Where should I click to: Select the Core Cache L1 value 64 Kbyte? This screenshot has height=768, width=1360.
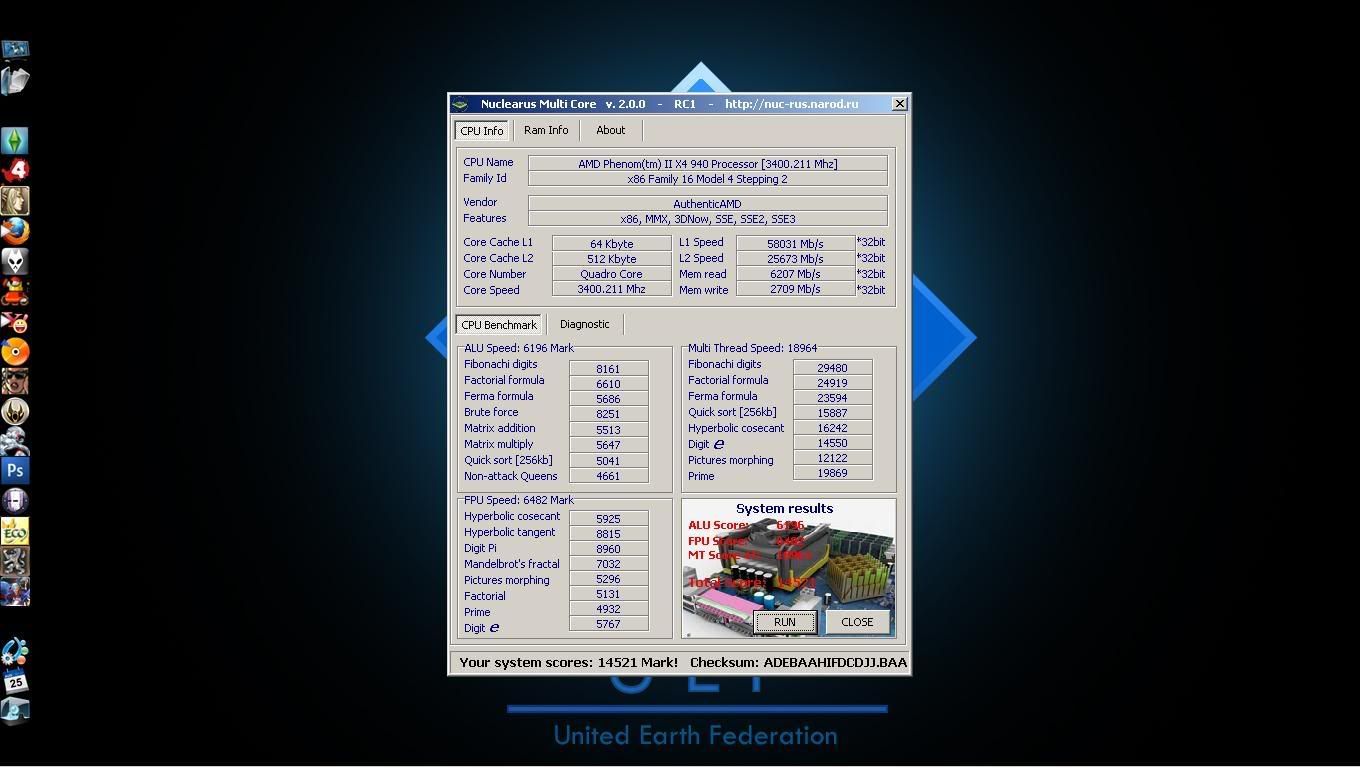(x=612, y=244)
